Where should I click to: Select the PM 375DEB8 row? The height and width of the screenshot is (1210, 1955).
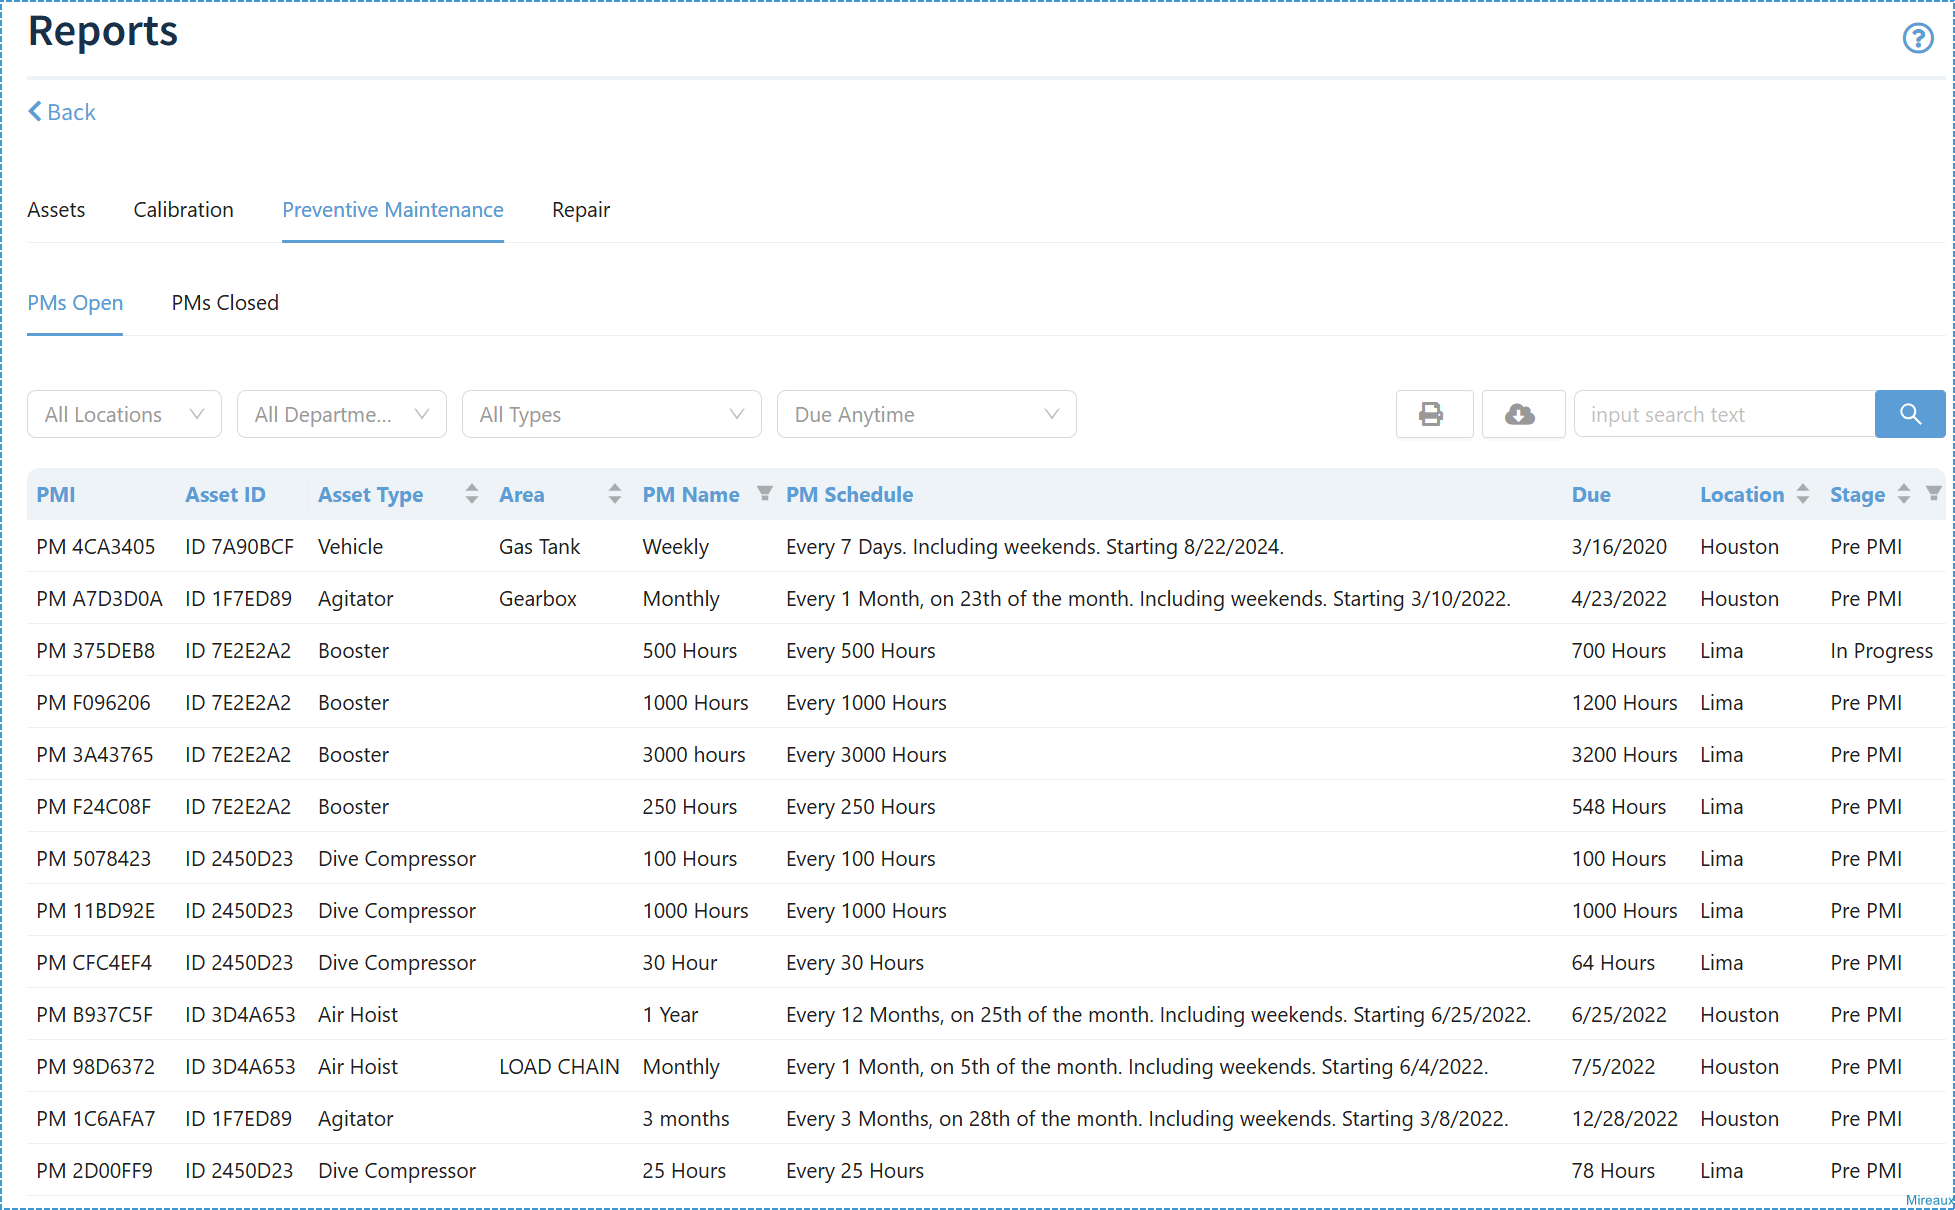tap(986, 650)
